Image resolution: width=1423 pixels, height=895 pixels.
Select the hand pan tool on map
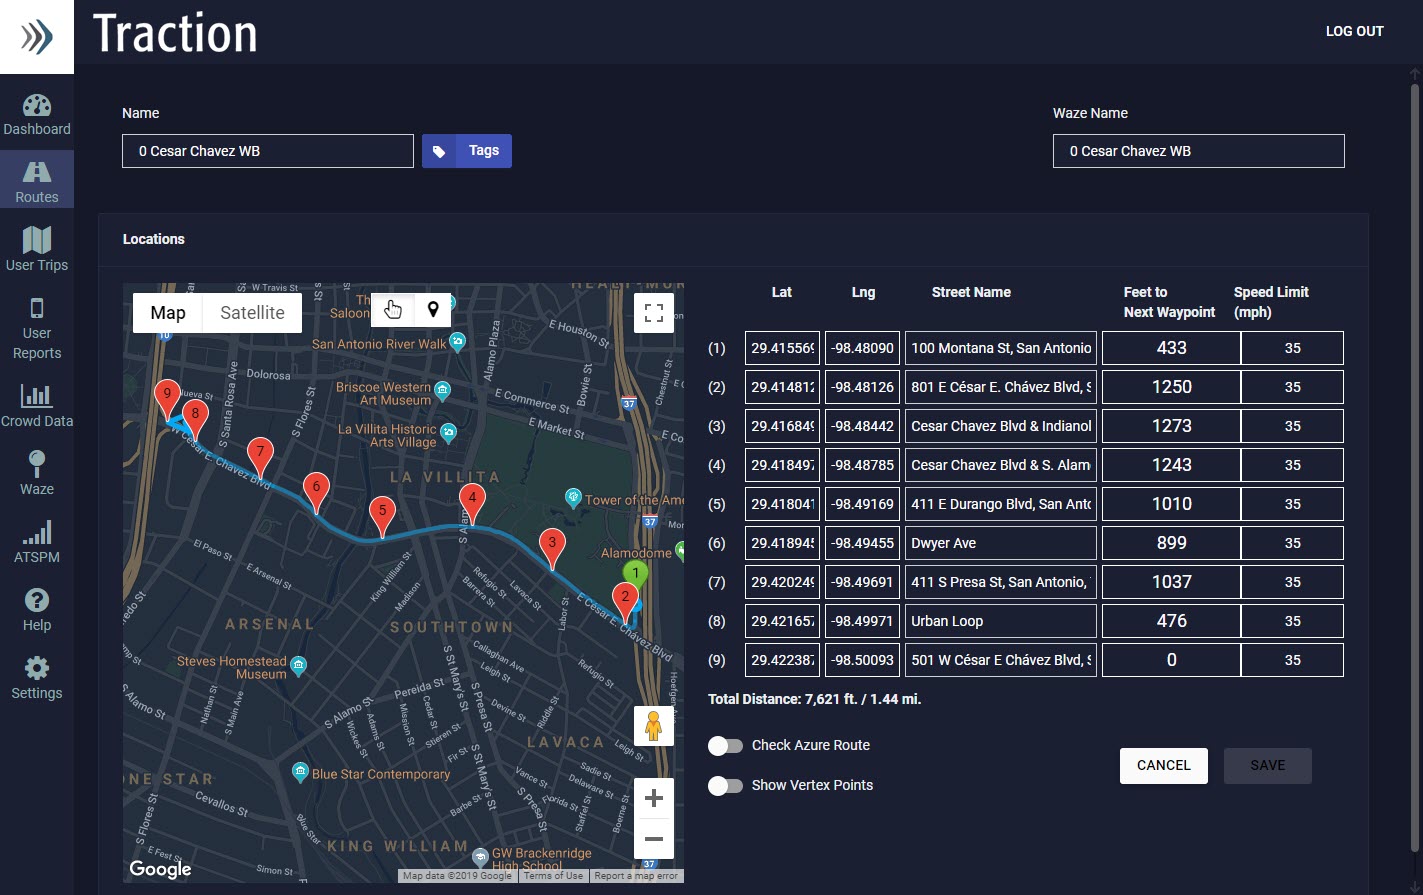(x=393, y=310)
